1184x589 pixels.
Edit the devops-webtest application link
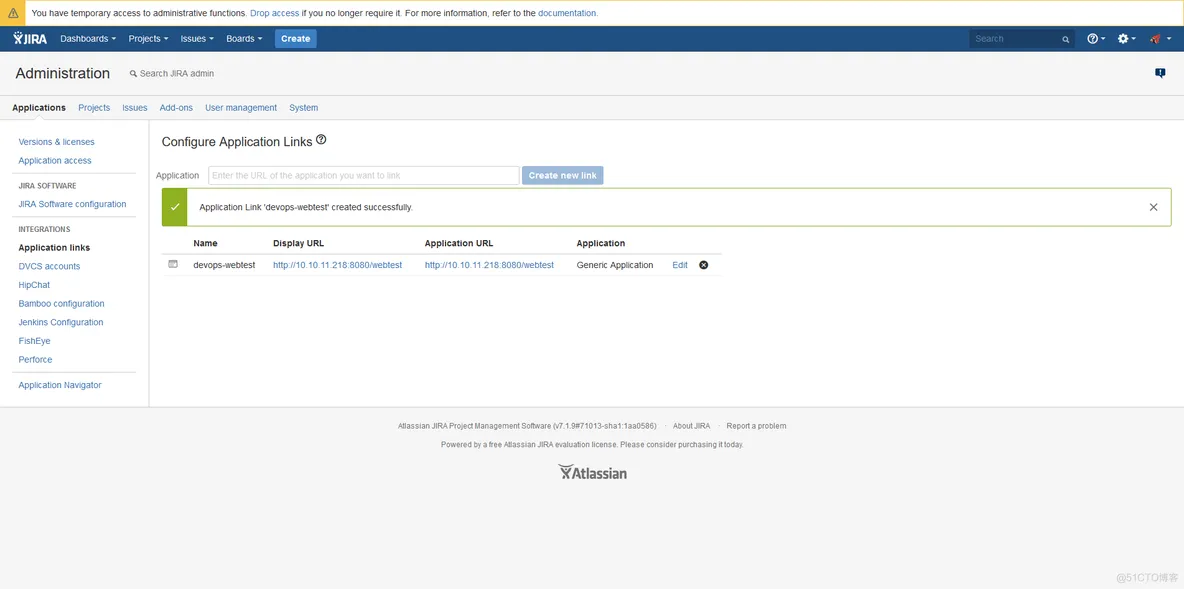[x=680, y=265]
